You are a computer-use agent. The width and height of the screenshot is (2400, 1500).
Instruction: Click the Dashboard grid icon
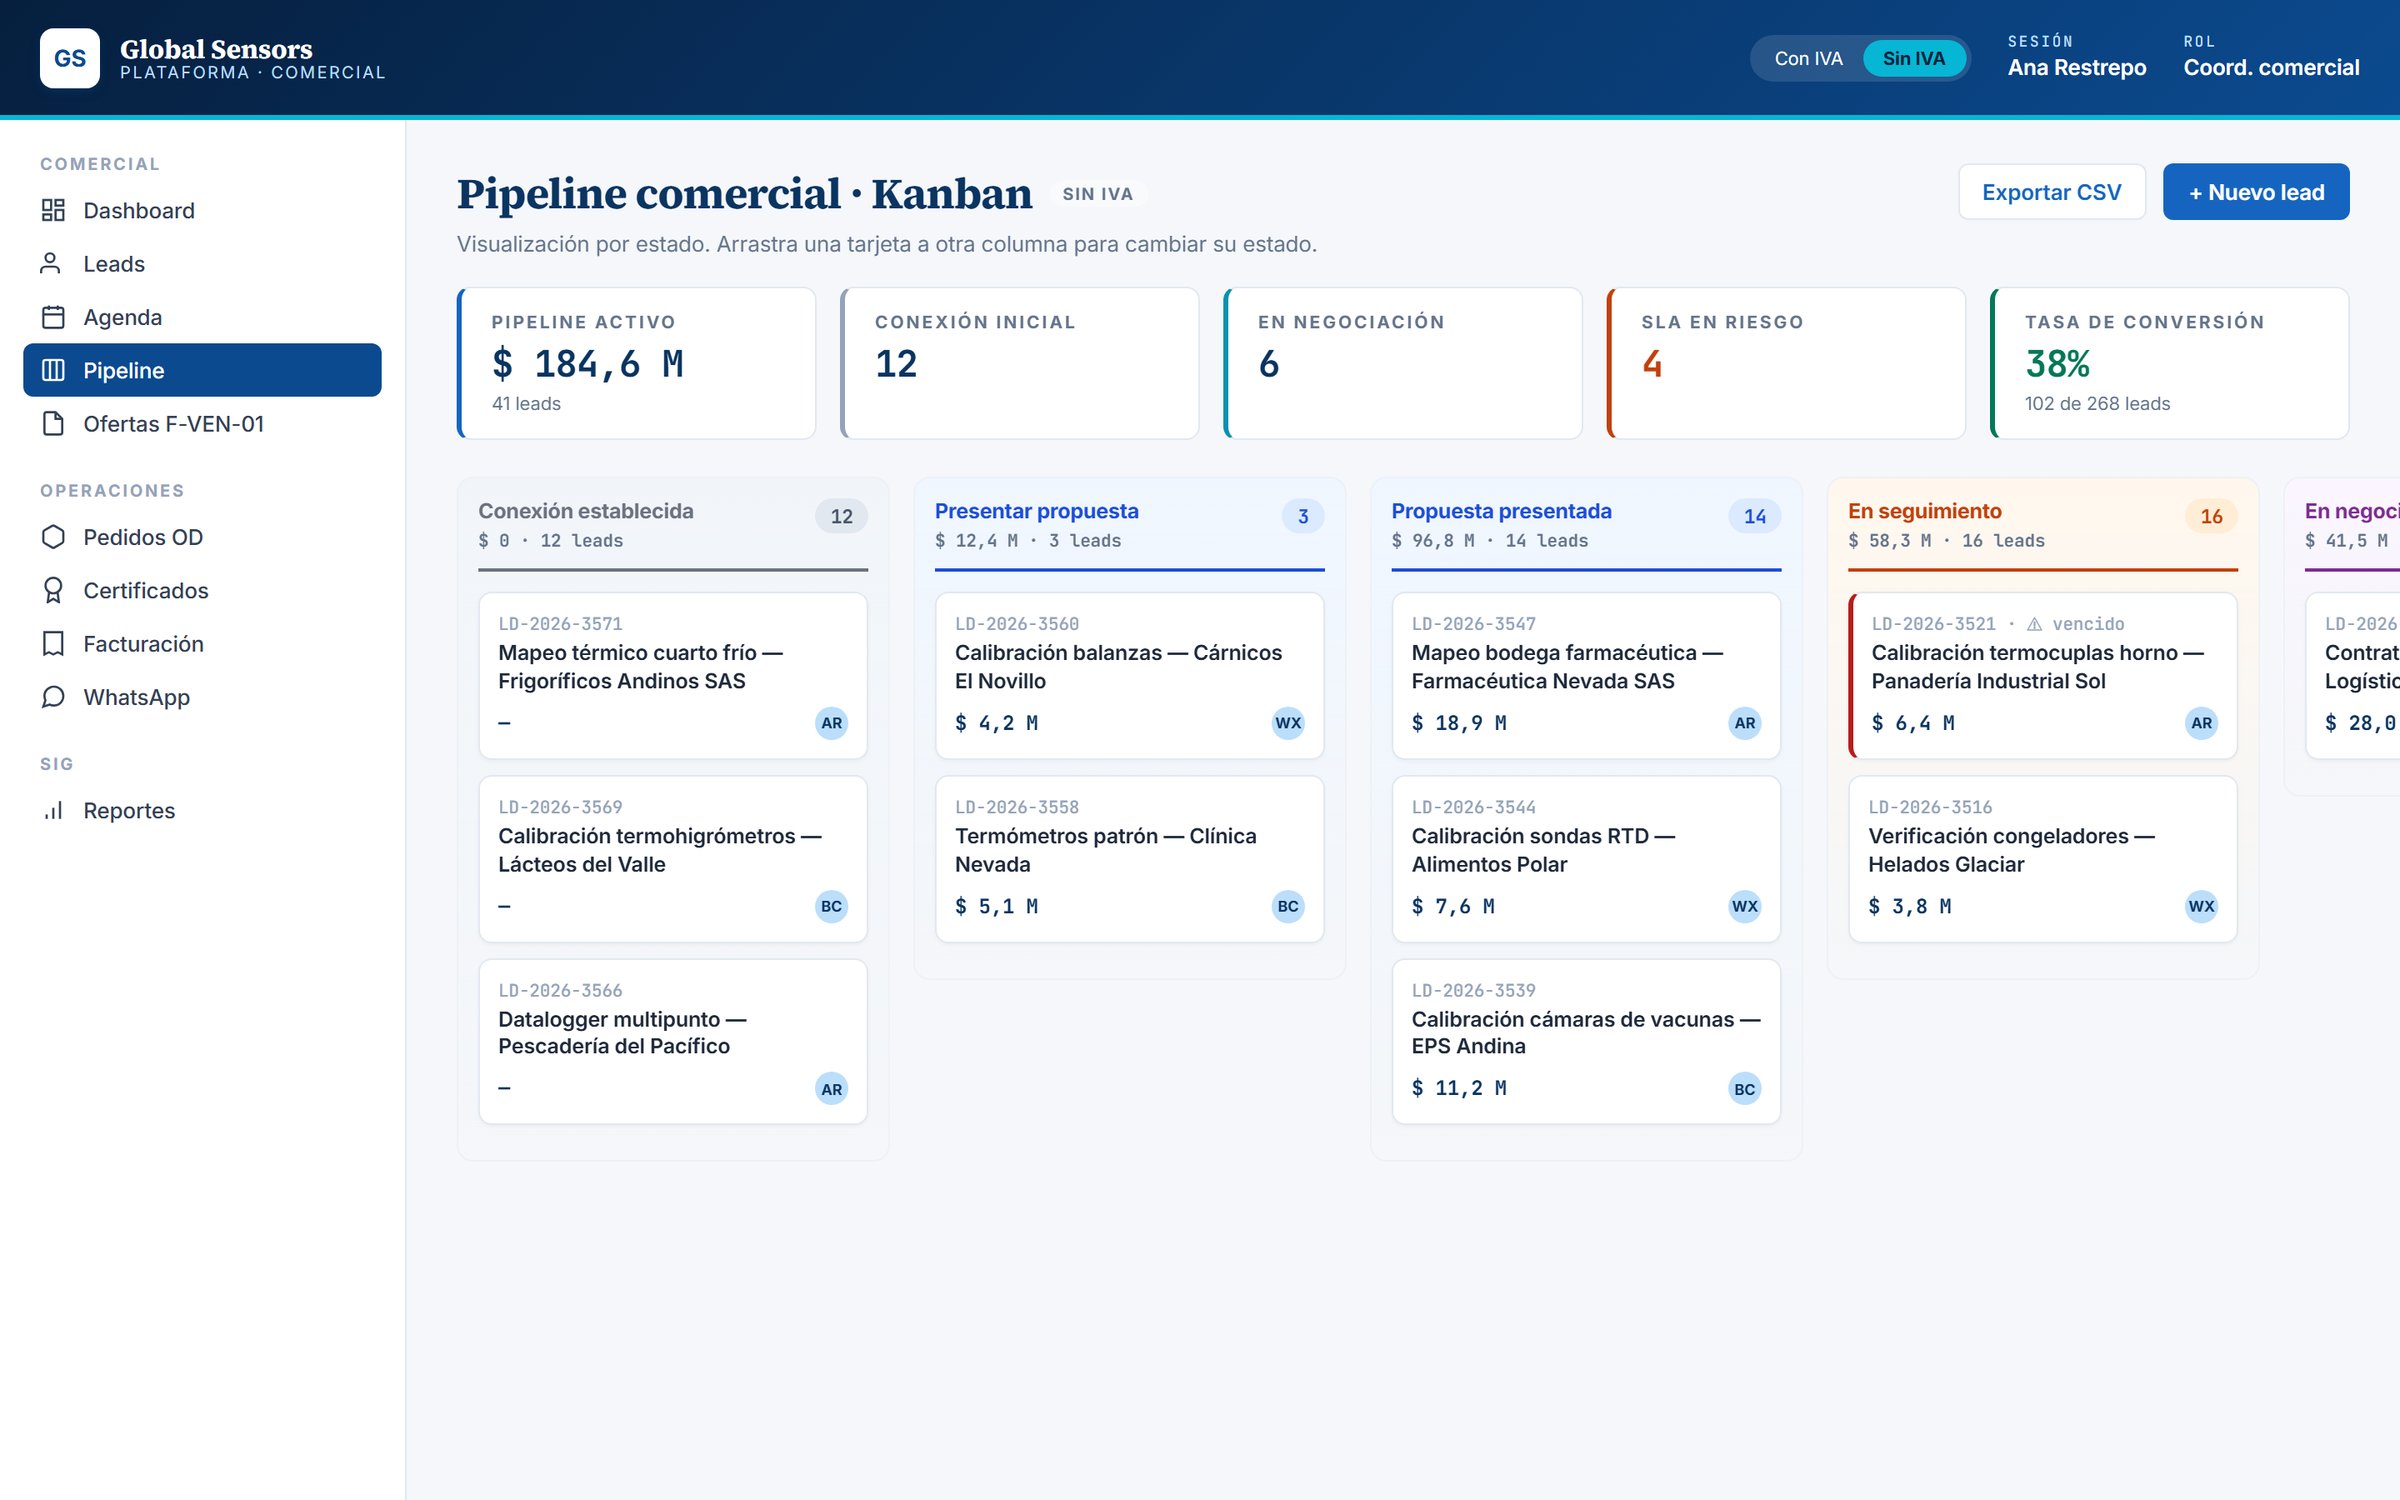tap(53, 210)
